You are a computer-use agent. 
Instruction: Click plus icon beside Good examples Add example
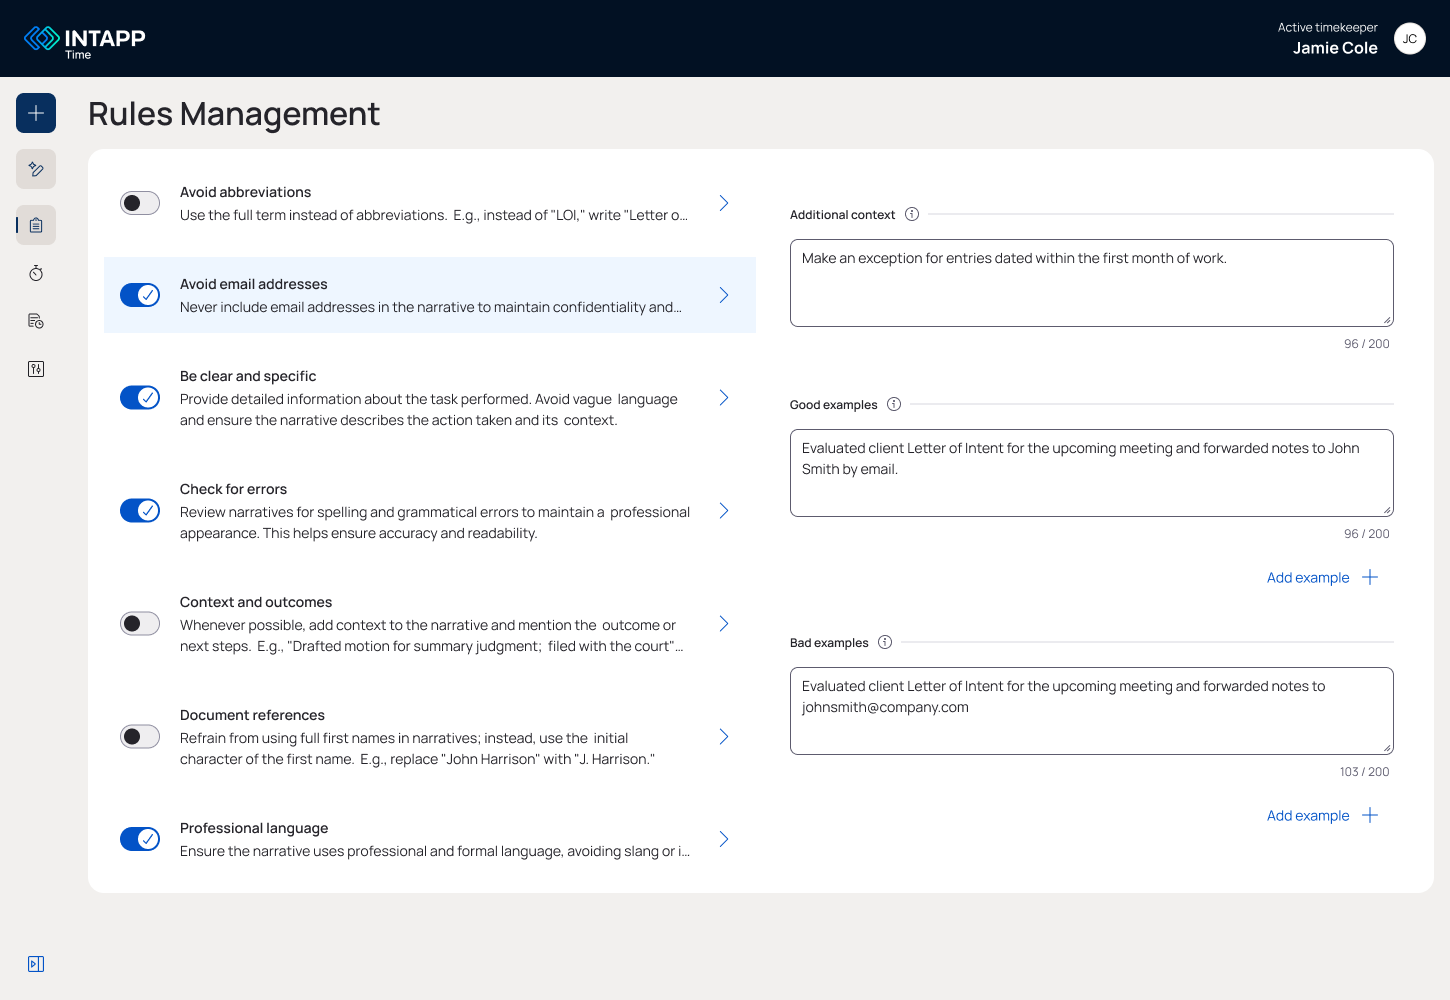coord(1370,577)
